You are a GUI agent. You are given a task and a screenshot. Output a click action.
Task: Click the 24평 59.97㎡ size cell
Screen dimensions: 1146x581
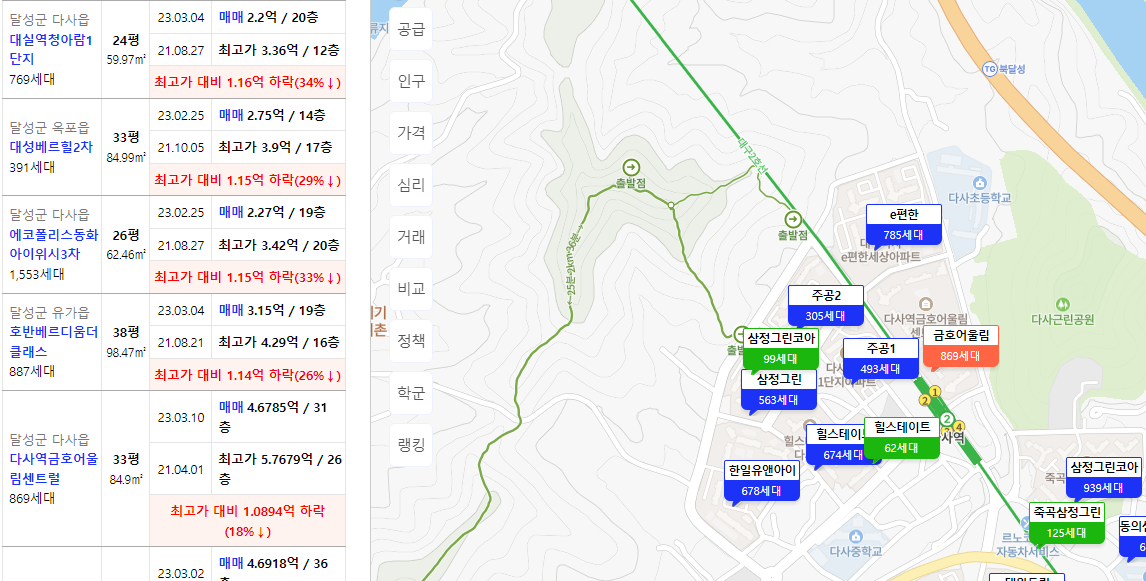click(x=126, y=50)
